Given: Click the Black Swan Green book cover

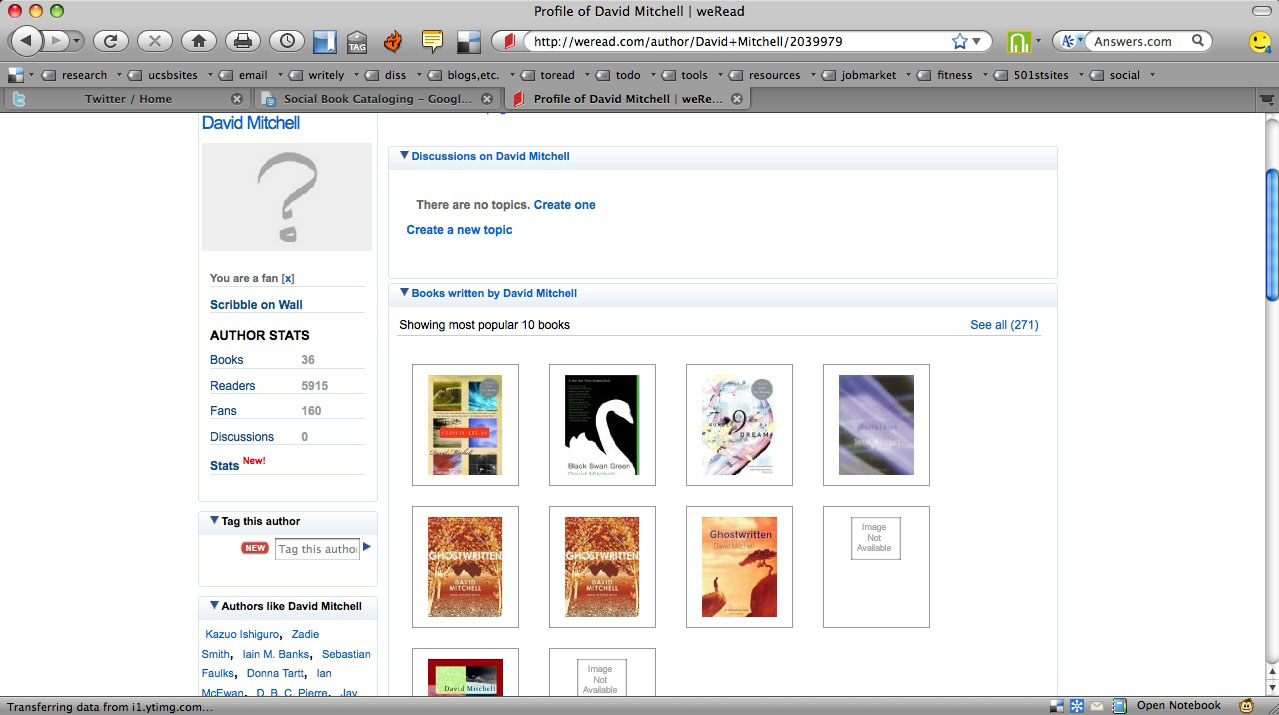Looking at the screenshot, I should pos(602,425).
